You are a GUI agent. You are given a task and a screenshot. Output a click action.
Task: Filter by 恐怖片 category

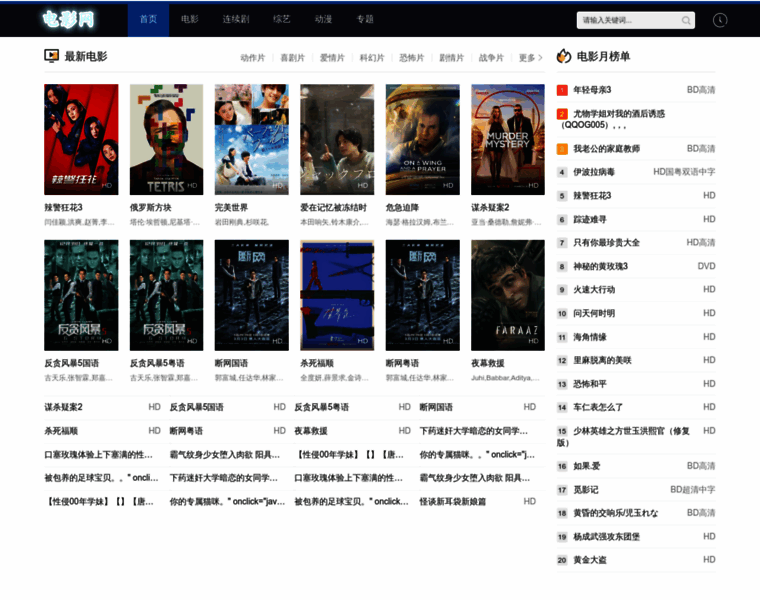tap(412, 58)
